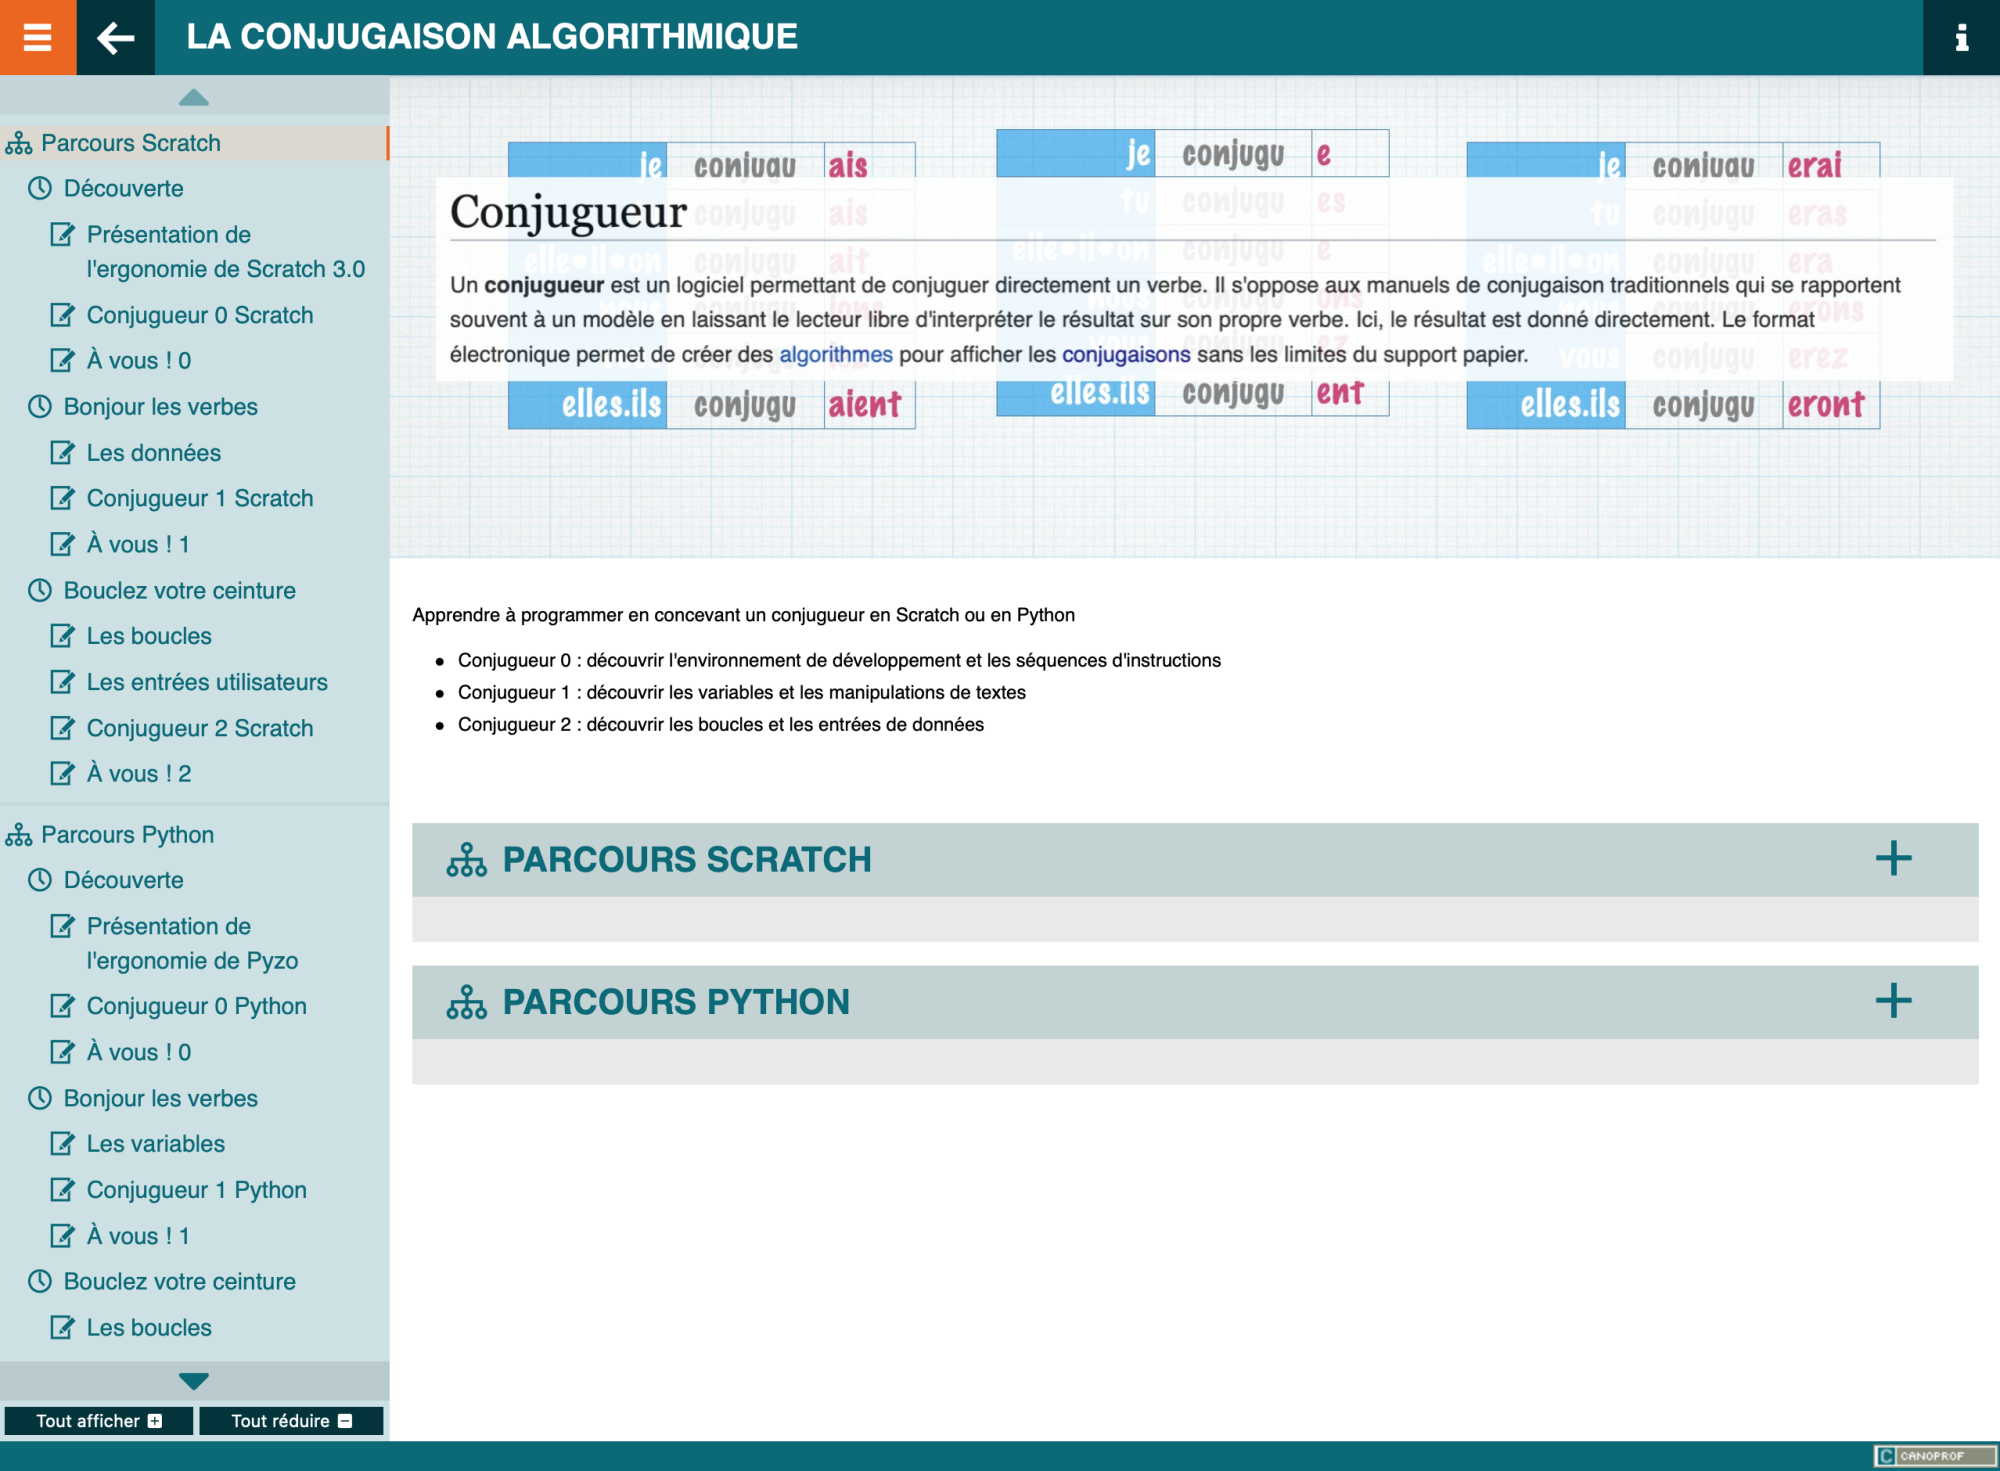
Task: Click the hierarchy icon in Parcours Python banner
Action: 466,1002
